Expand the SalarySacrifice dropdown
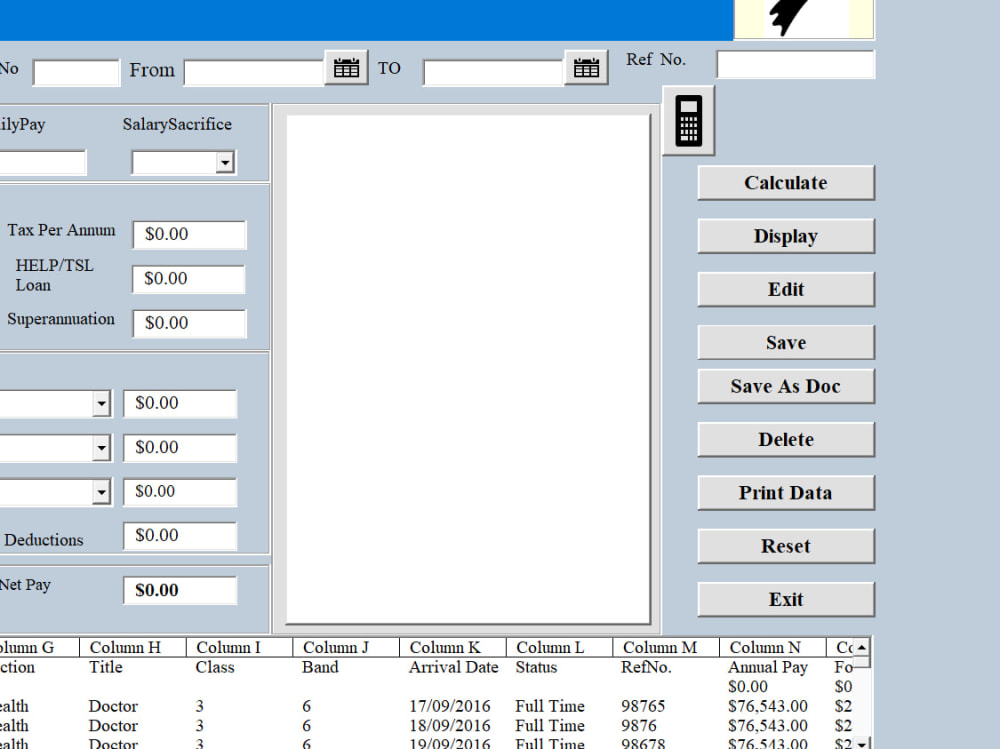The image size is (1000, 749). click(224, 163)
